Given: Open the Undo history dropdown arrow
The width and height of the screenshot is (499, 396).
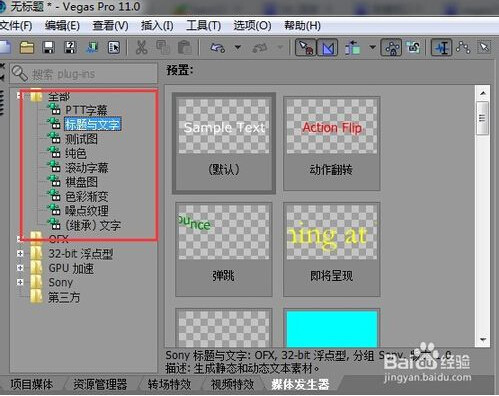Looking at the screenshot, I should click(x=238, y=47).
